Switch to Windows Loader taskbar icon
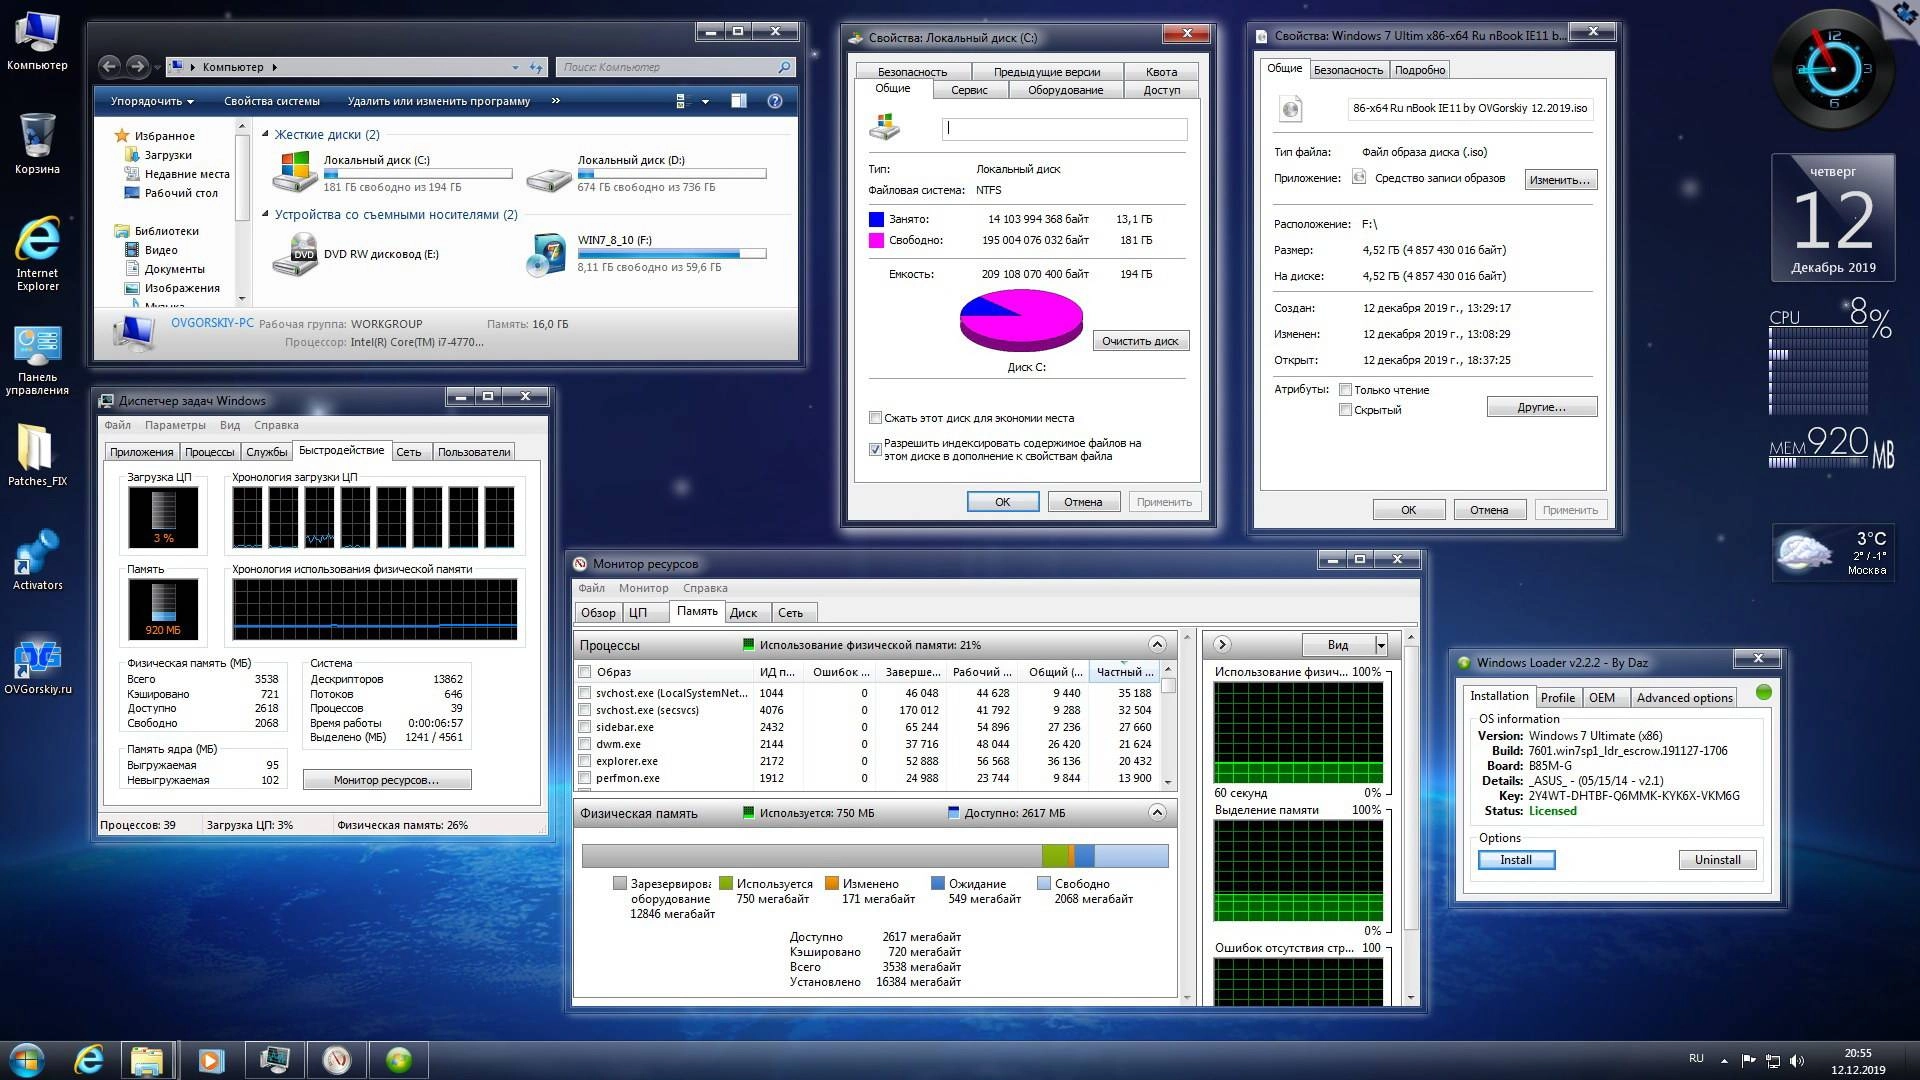Screen dimensions: 1920x1080 [x=399, y=1060]
